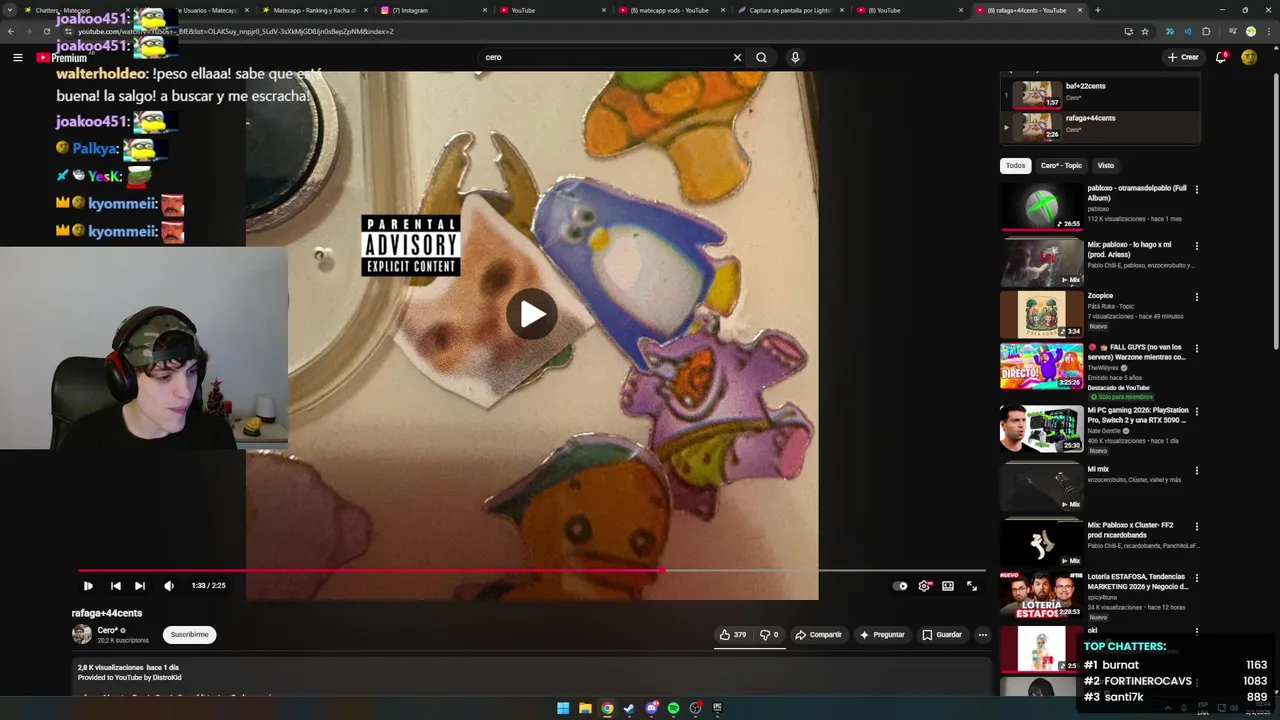Open the Mi mix playlist
The height and width of the screenshot is (720, 1280).
click(x=1098, y=469)
